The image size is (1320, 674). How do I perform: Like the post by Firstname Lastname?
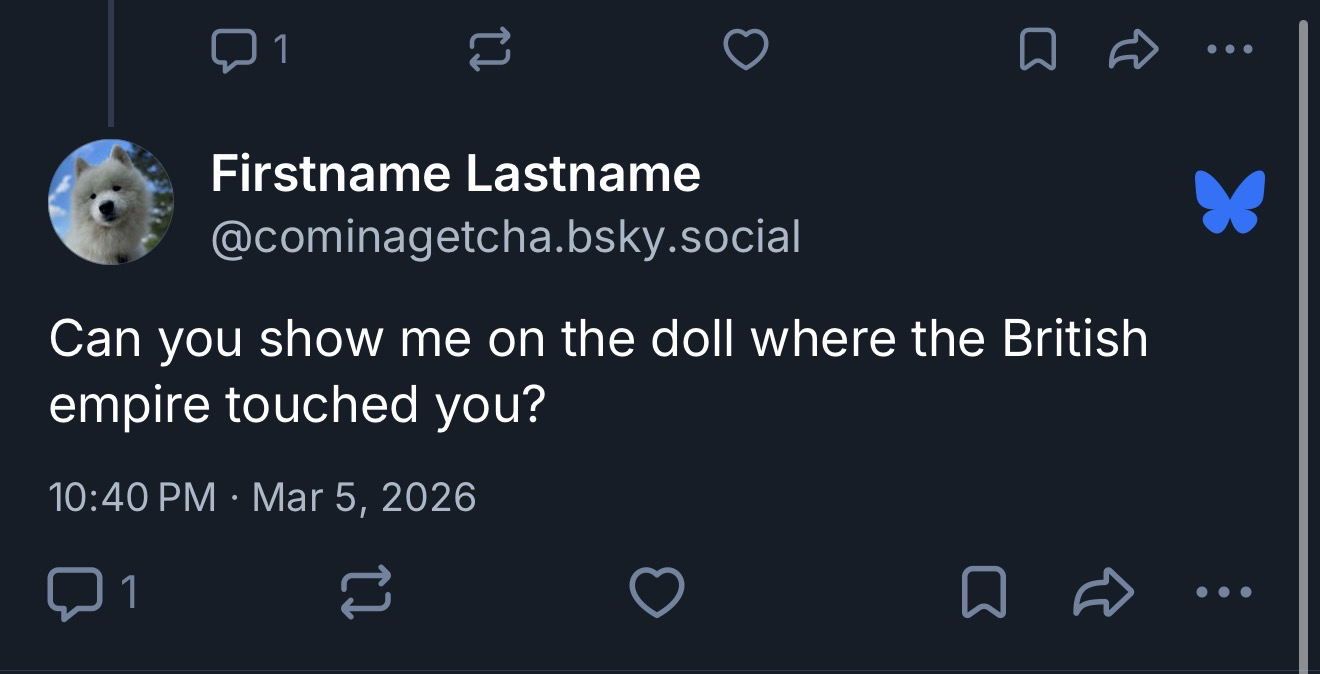click(657, 591)
